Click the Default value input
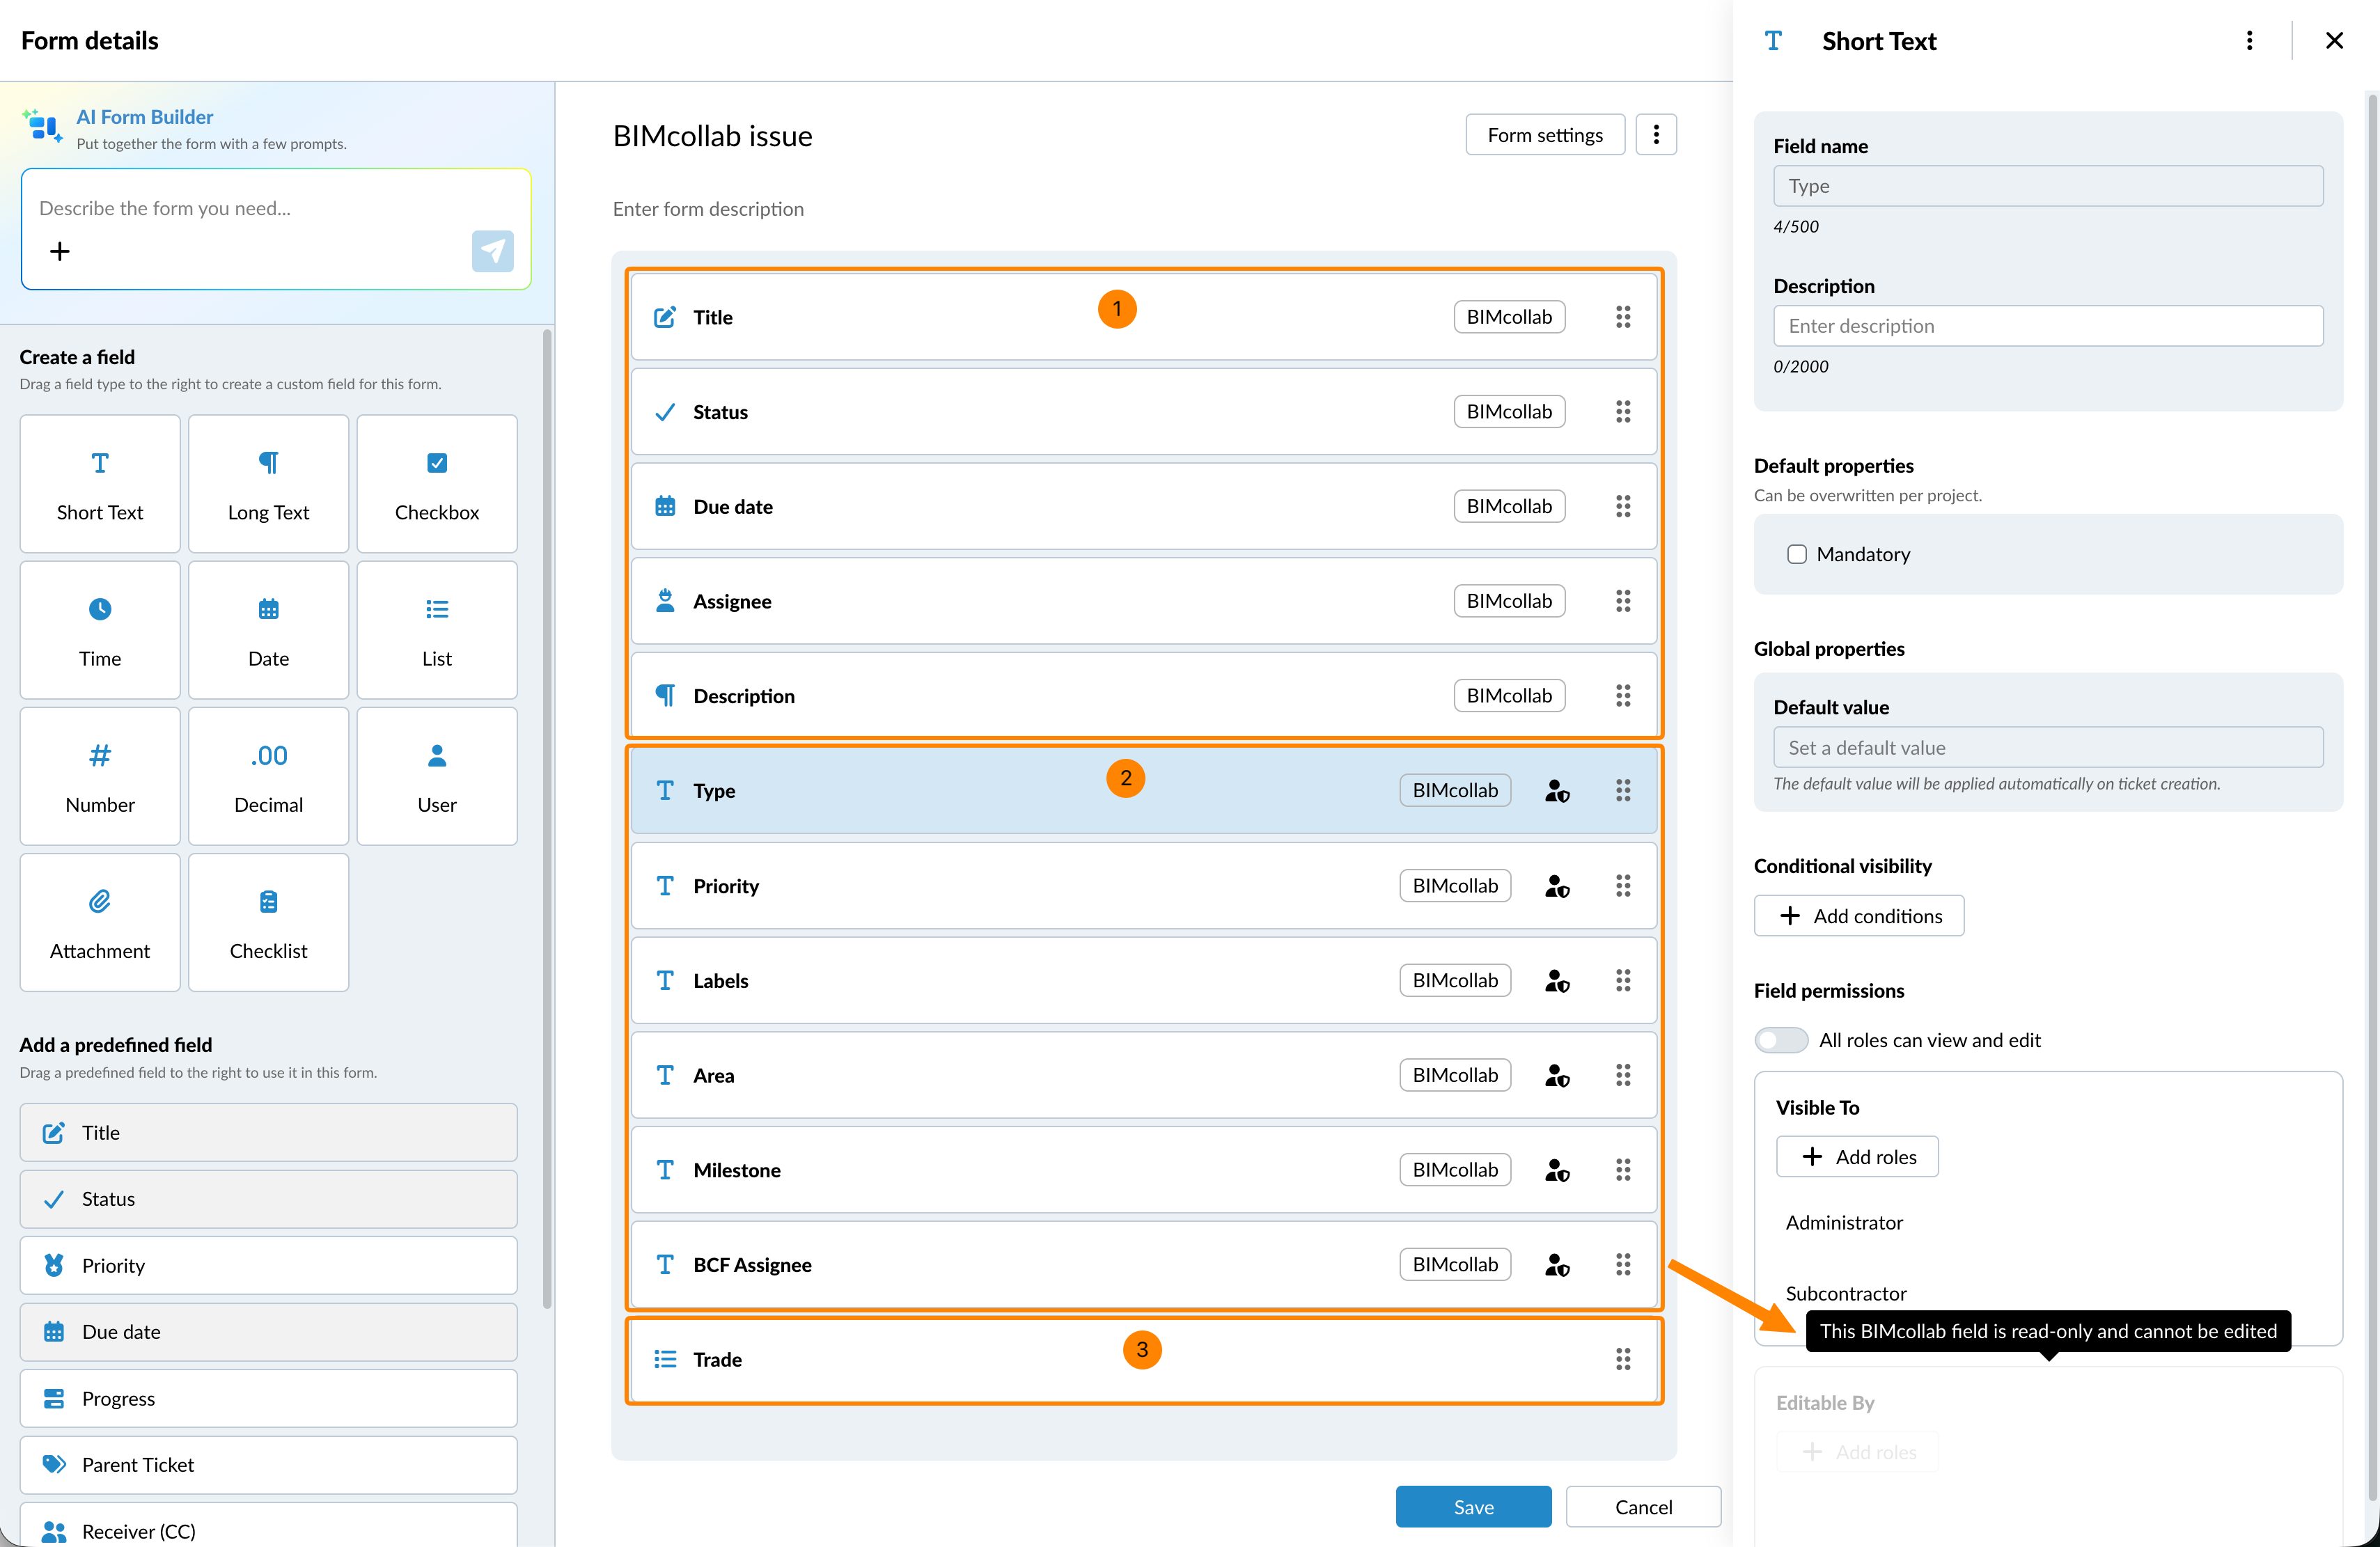2380x1547 pixels. click(2048, 747)
